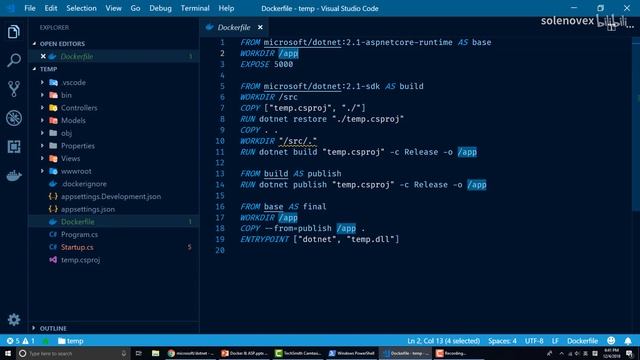The height and width of the screenshot is (360, 640).
Task: Select Dockerfile in the TEMP file tree
Action: click(x=113, y=222)
